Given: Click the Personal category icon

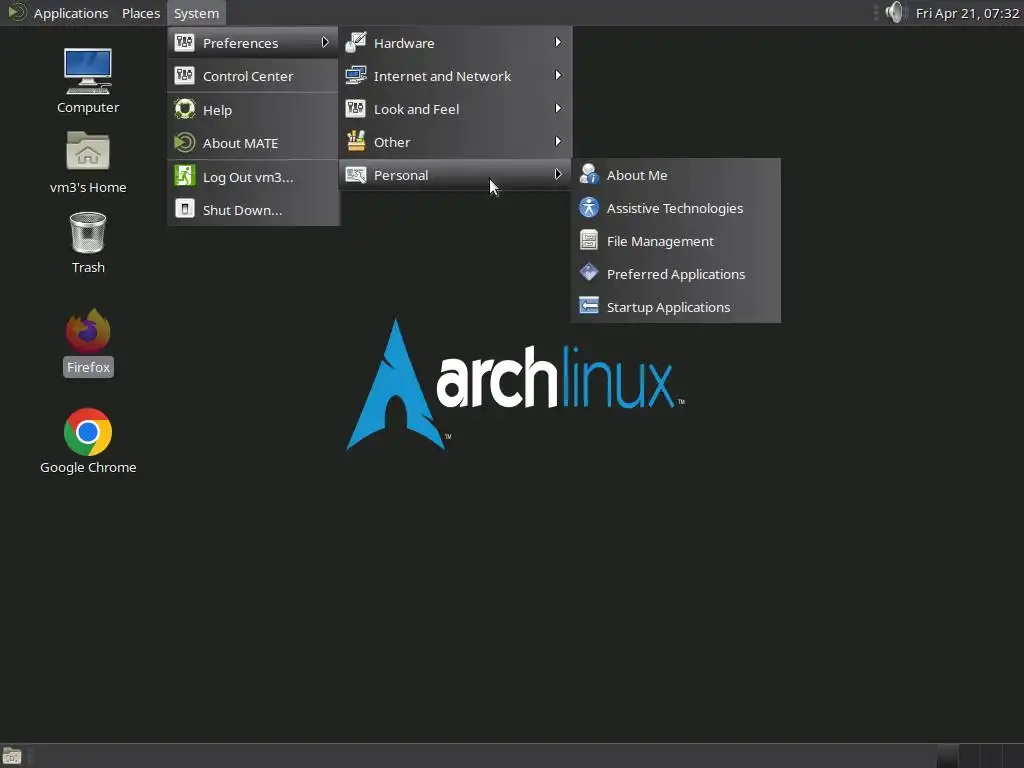Looking at the screenshot, I should (355, 174).
